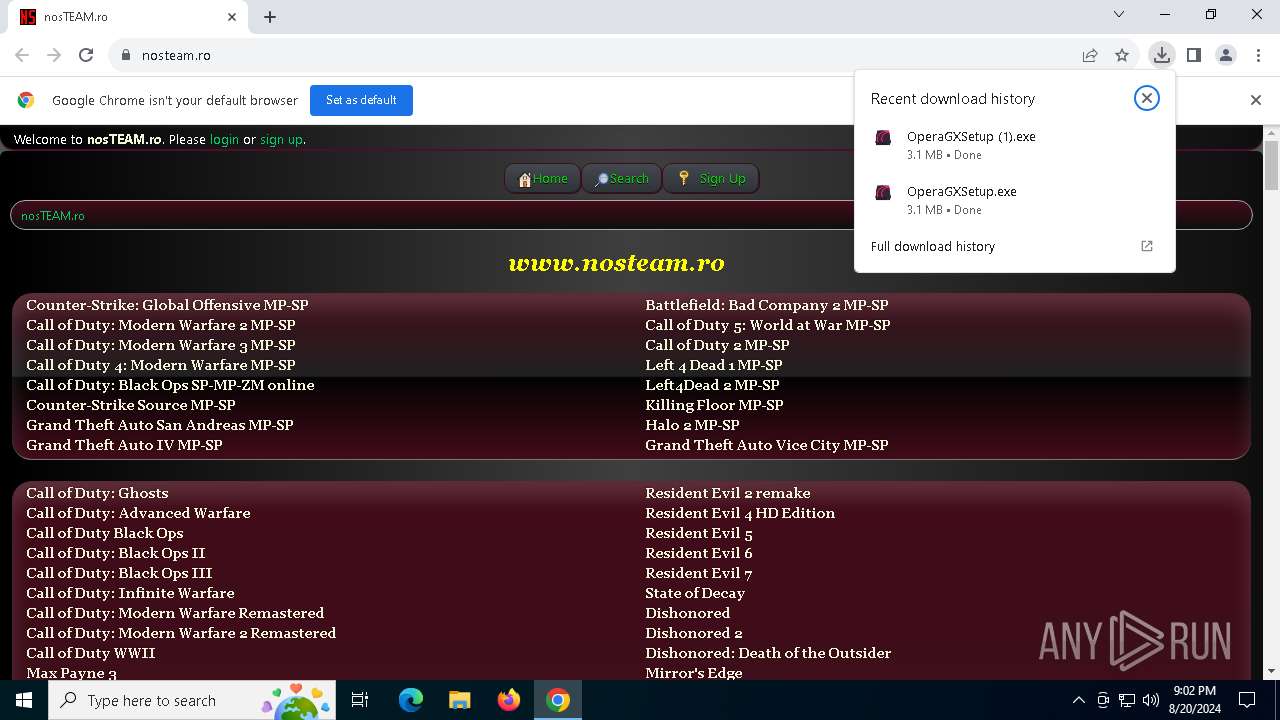Go back with the browser back arrow
Screen dimensions: 1280x720
[22, 55]
